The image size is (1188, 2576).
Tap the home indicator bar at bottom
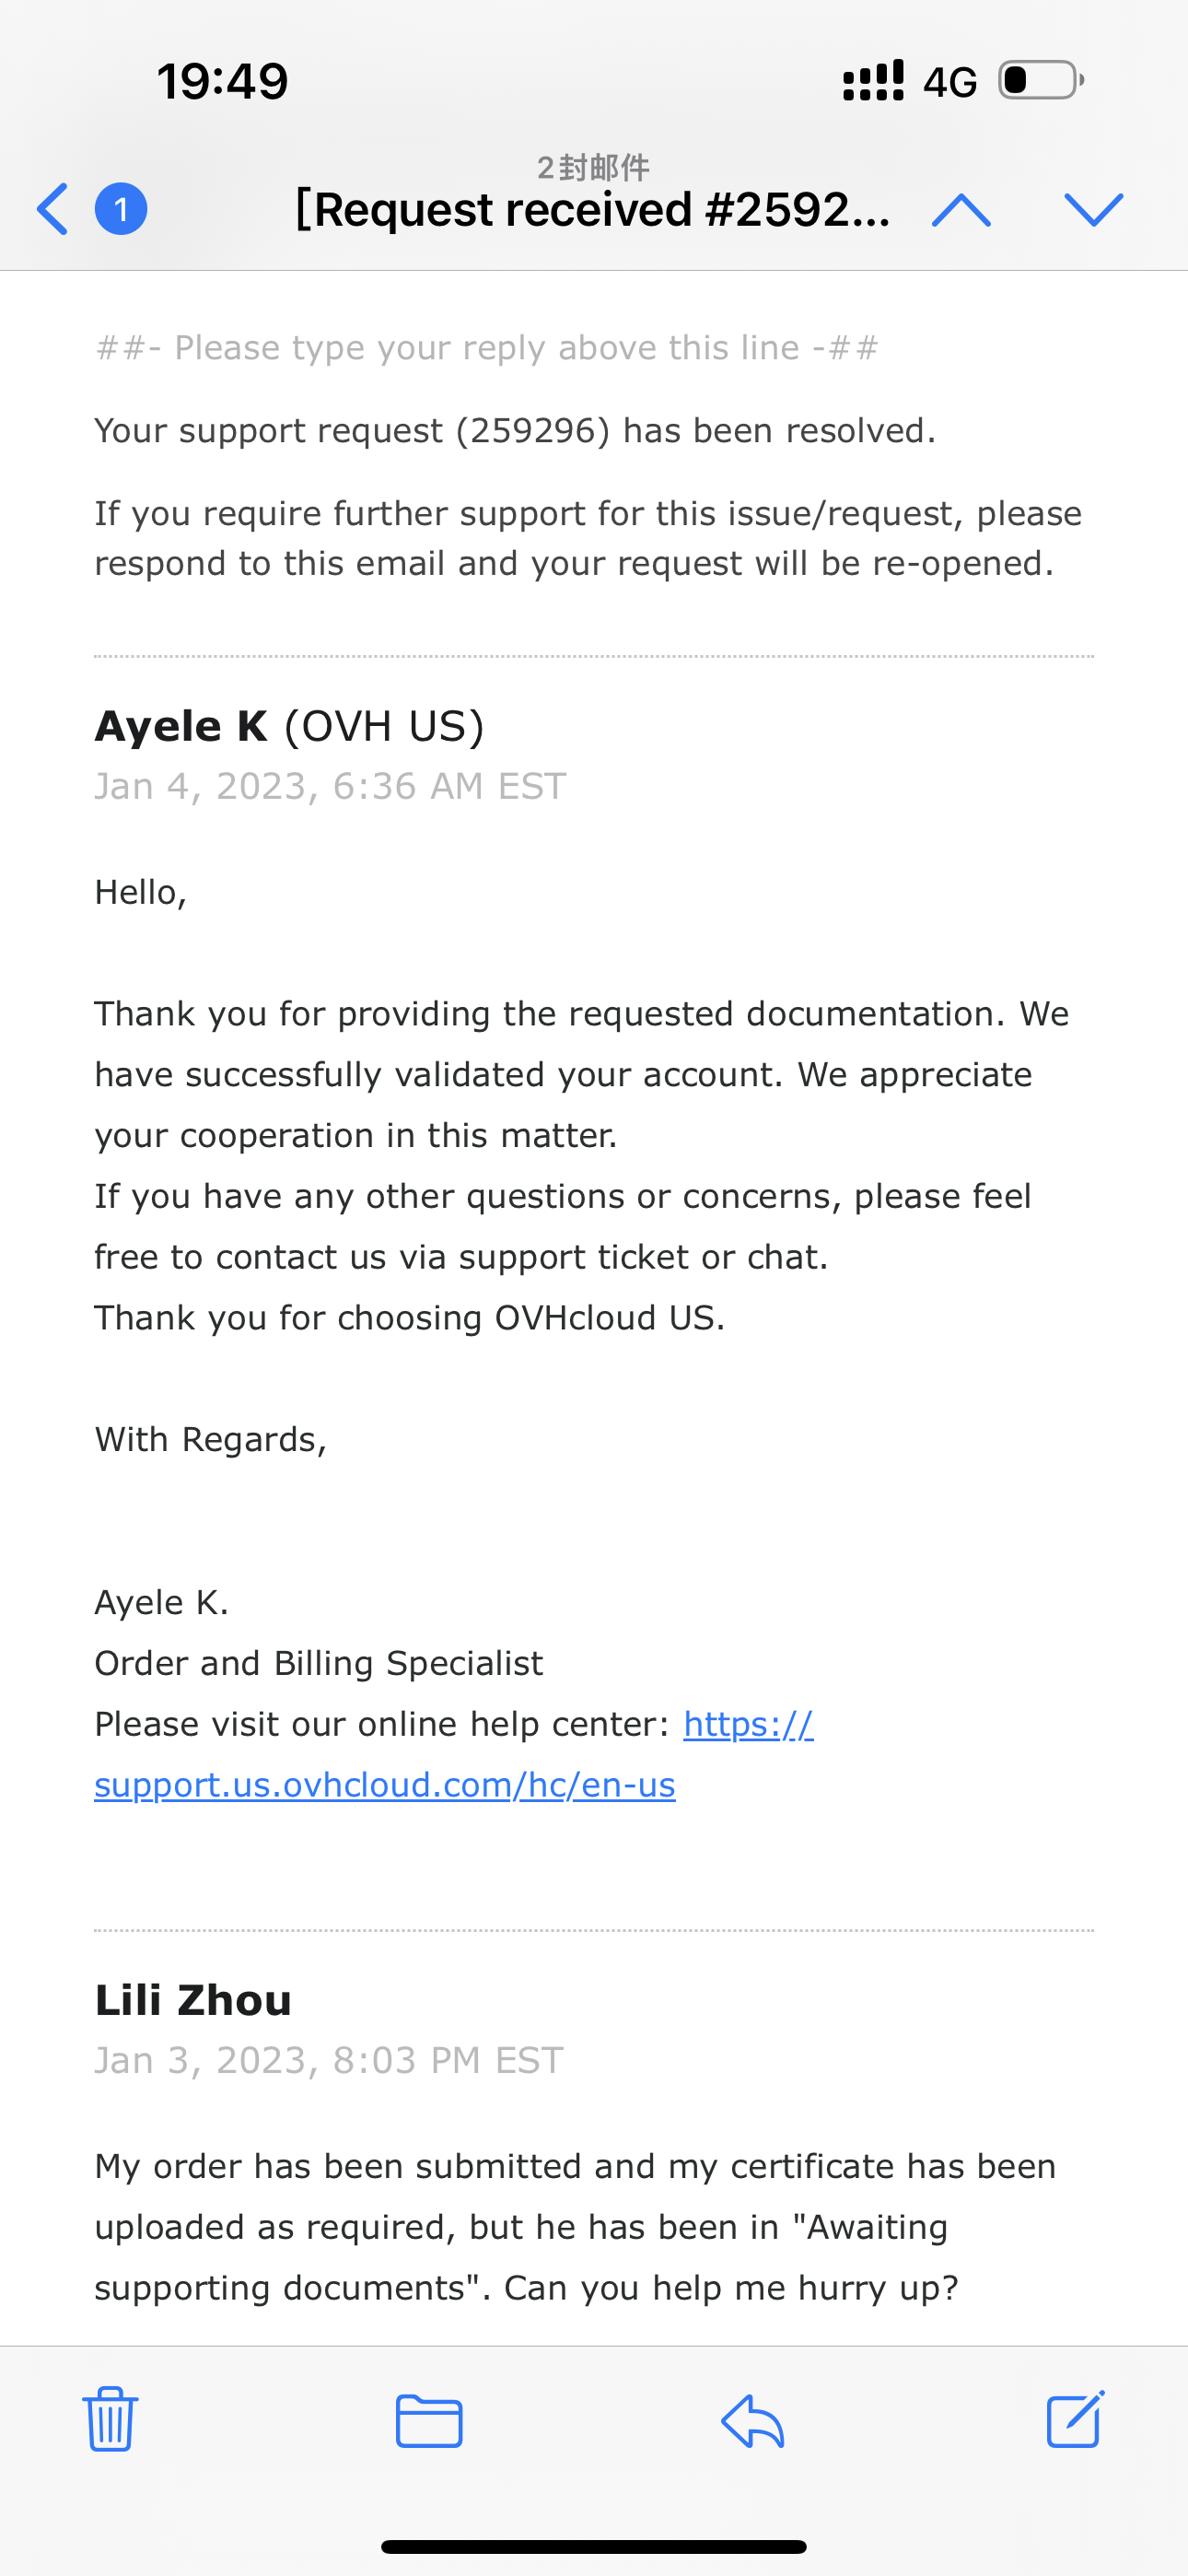tap(594, 2546)
